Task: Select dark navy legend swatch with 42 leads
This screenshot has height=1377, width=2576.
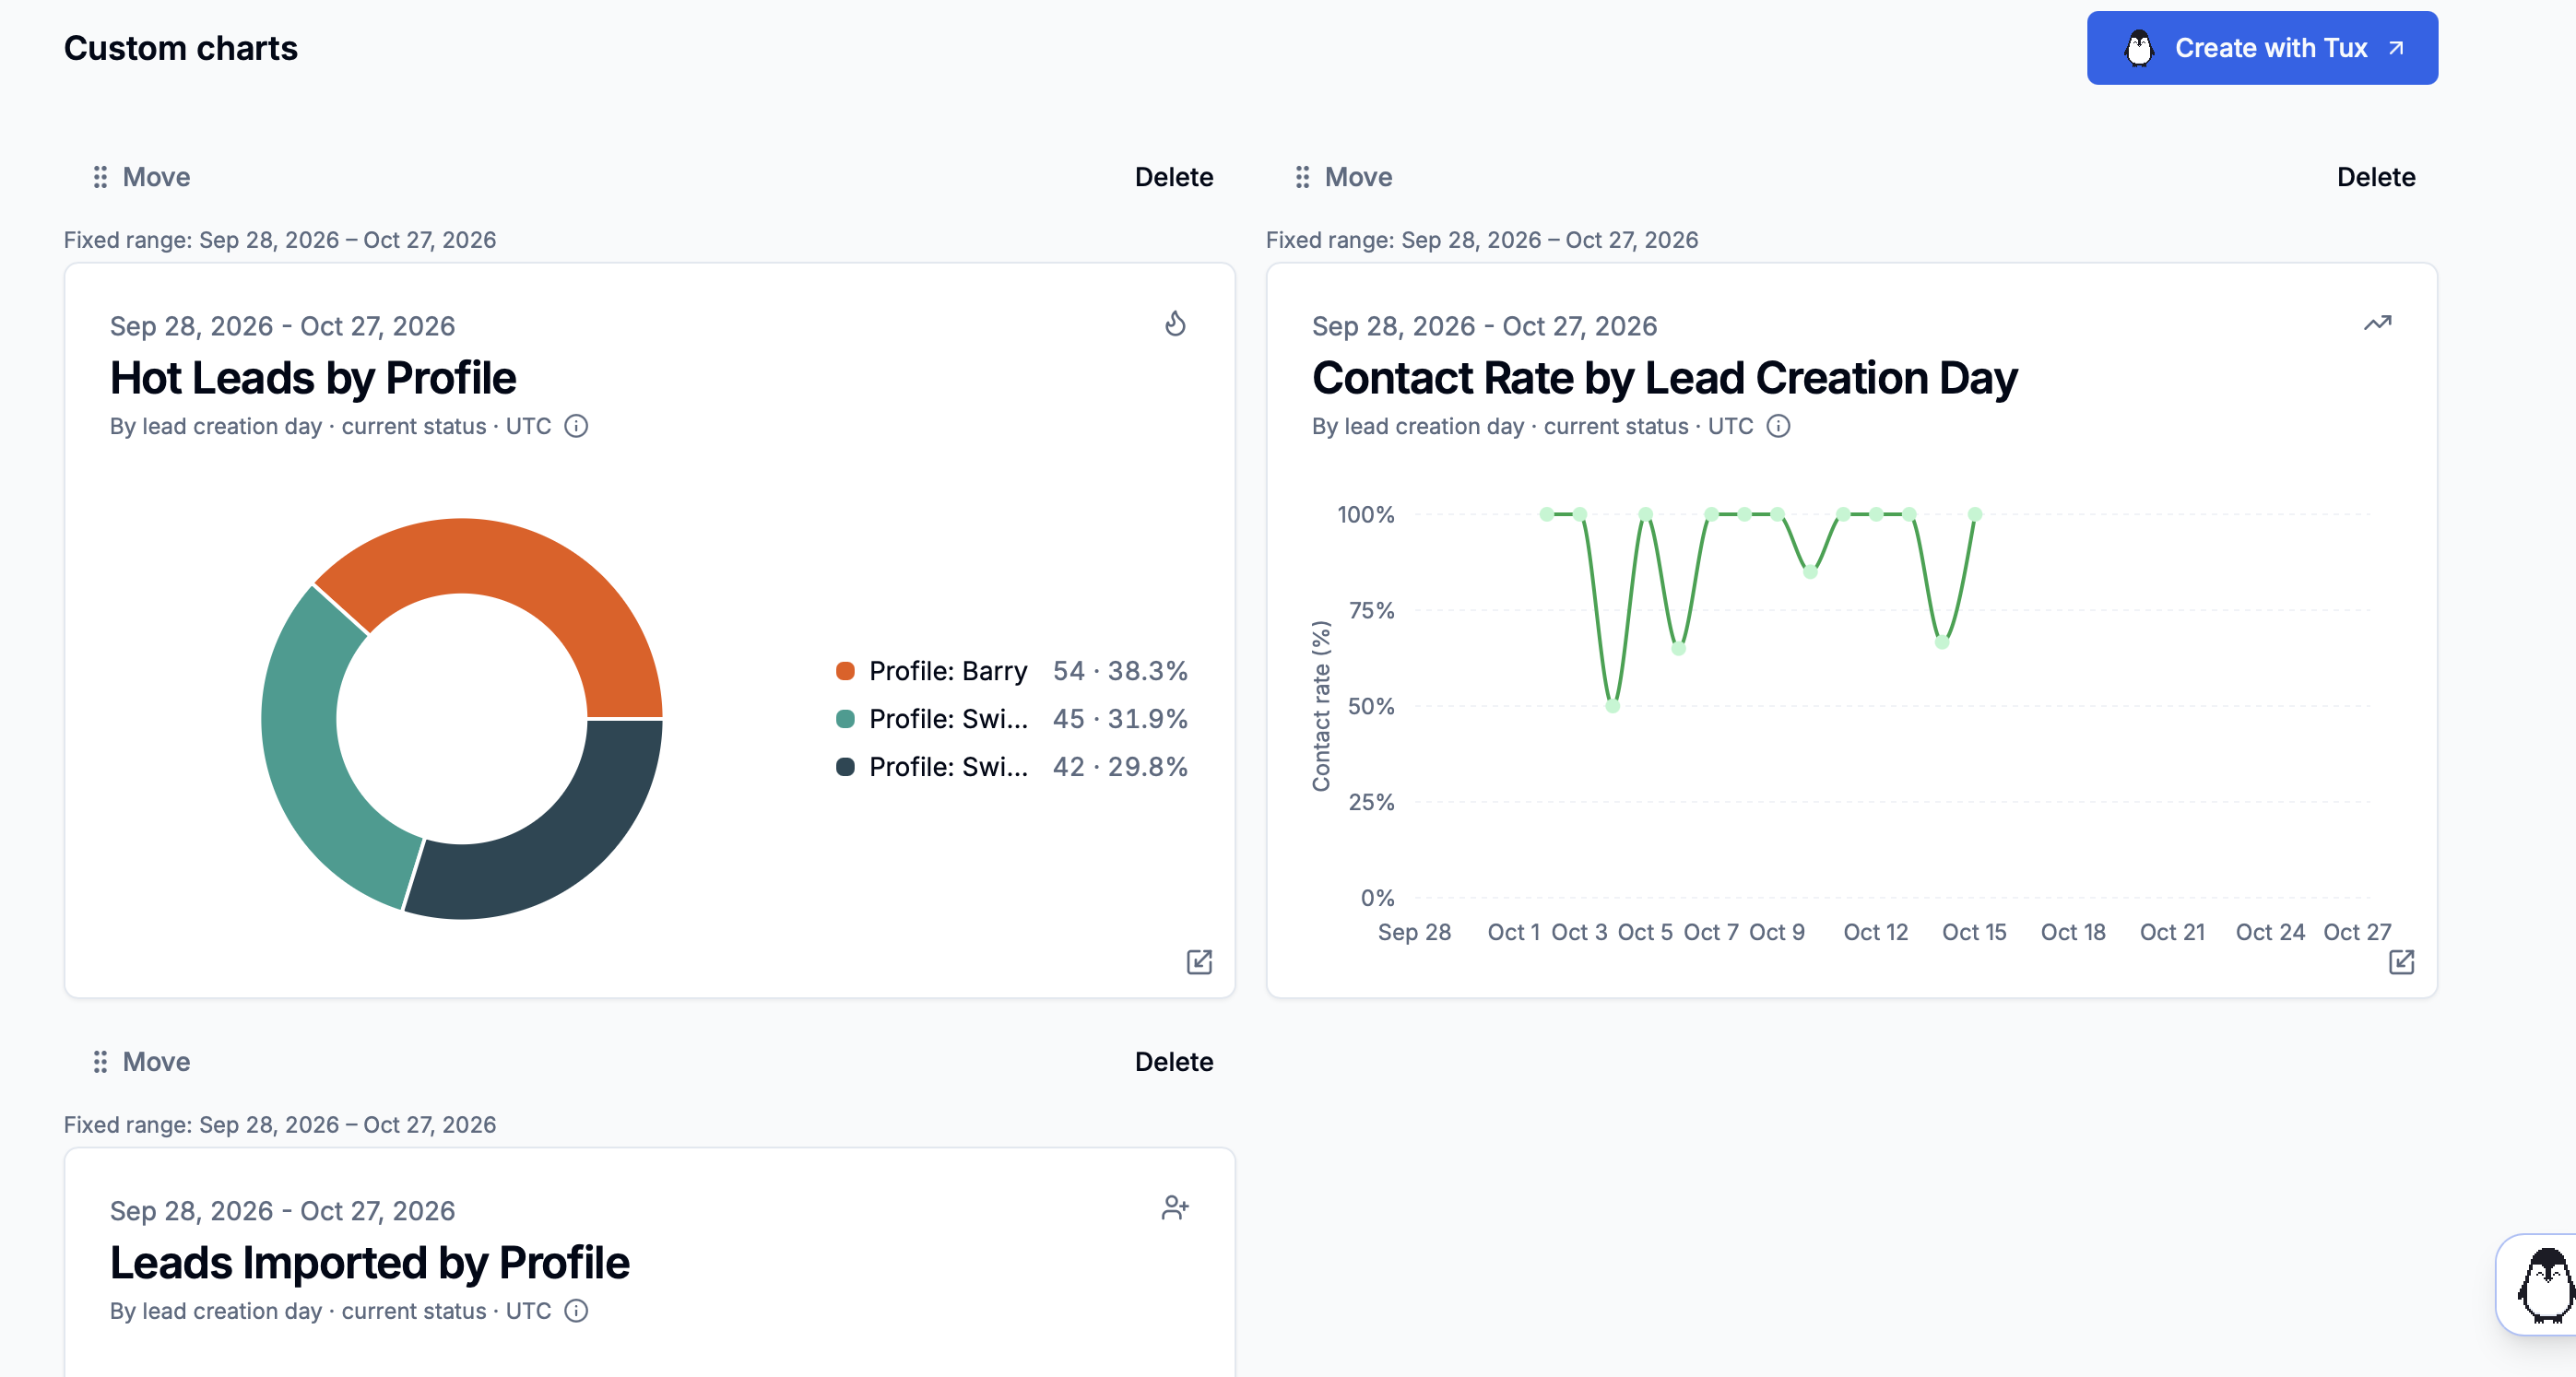Action: 845,767
